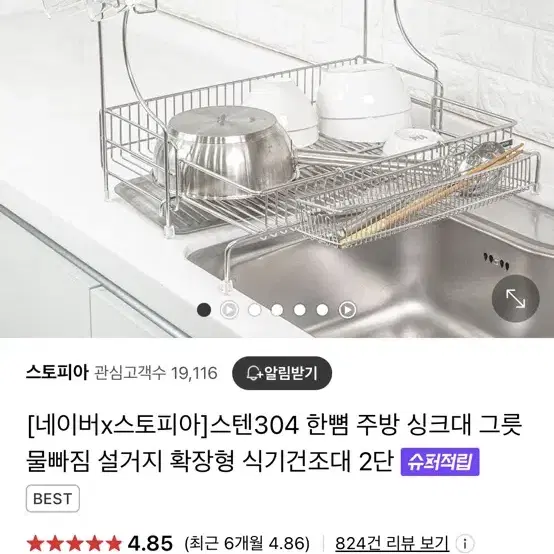Open the 스토피아 store page

pyautogui.click(x=57, y=372)
